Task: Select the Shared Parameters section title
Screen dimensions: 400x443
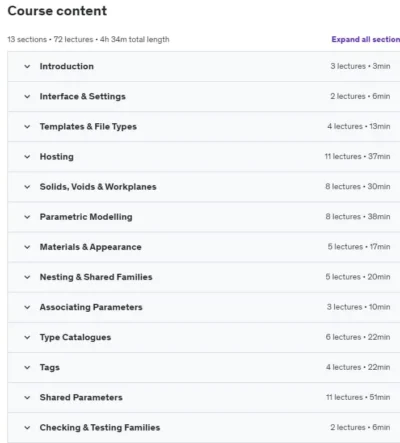Action: [x=81, y=397]
